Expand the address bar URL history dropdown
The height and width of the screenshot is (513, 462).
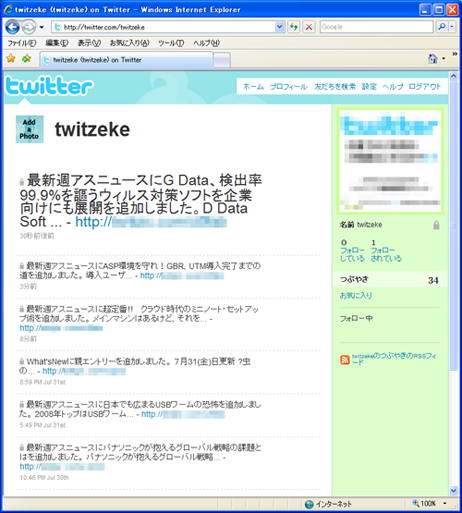(x=280, y=27)
